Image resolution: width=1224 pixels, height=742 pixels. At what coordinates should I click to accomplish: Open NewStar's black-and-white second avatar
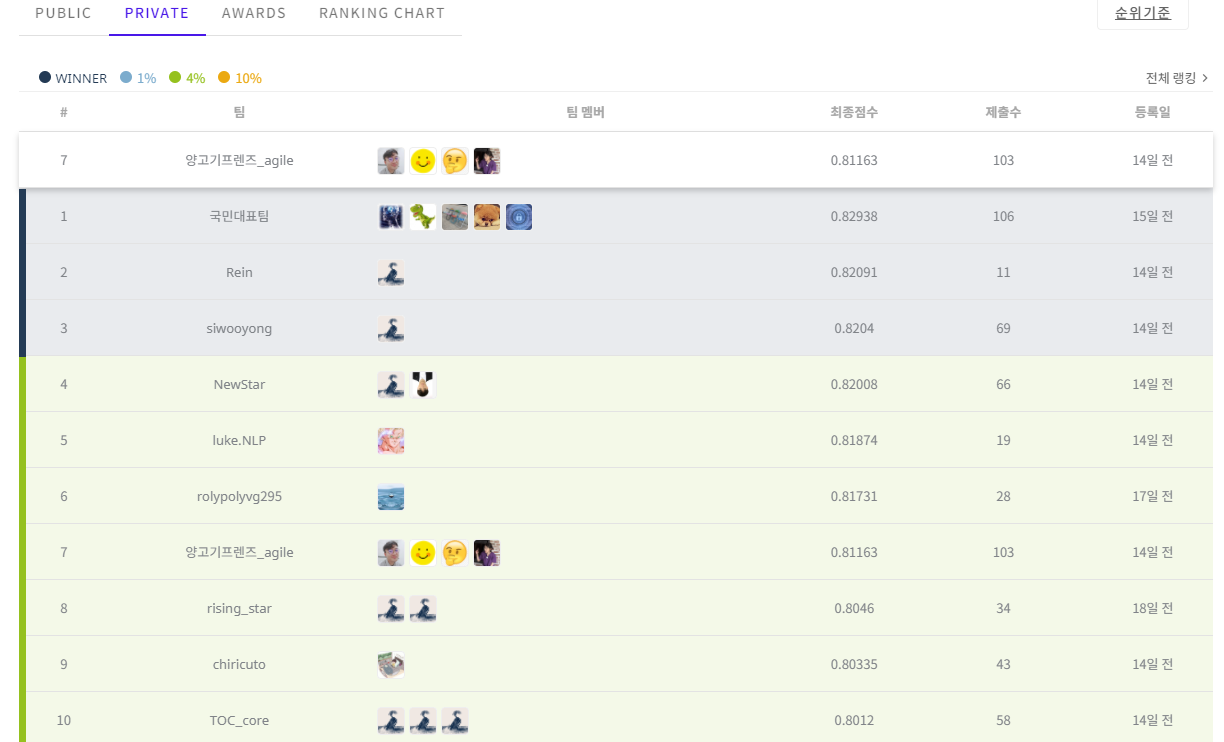pyautogui.click(x=423, y=385)
